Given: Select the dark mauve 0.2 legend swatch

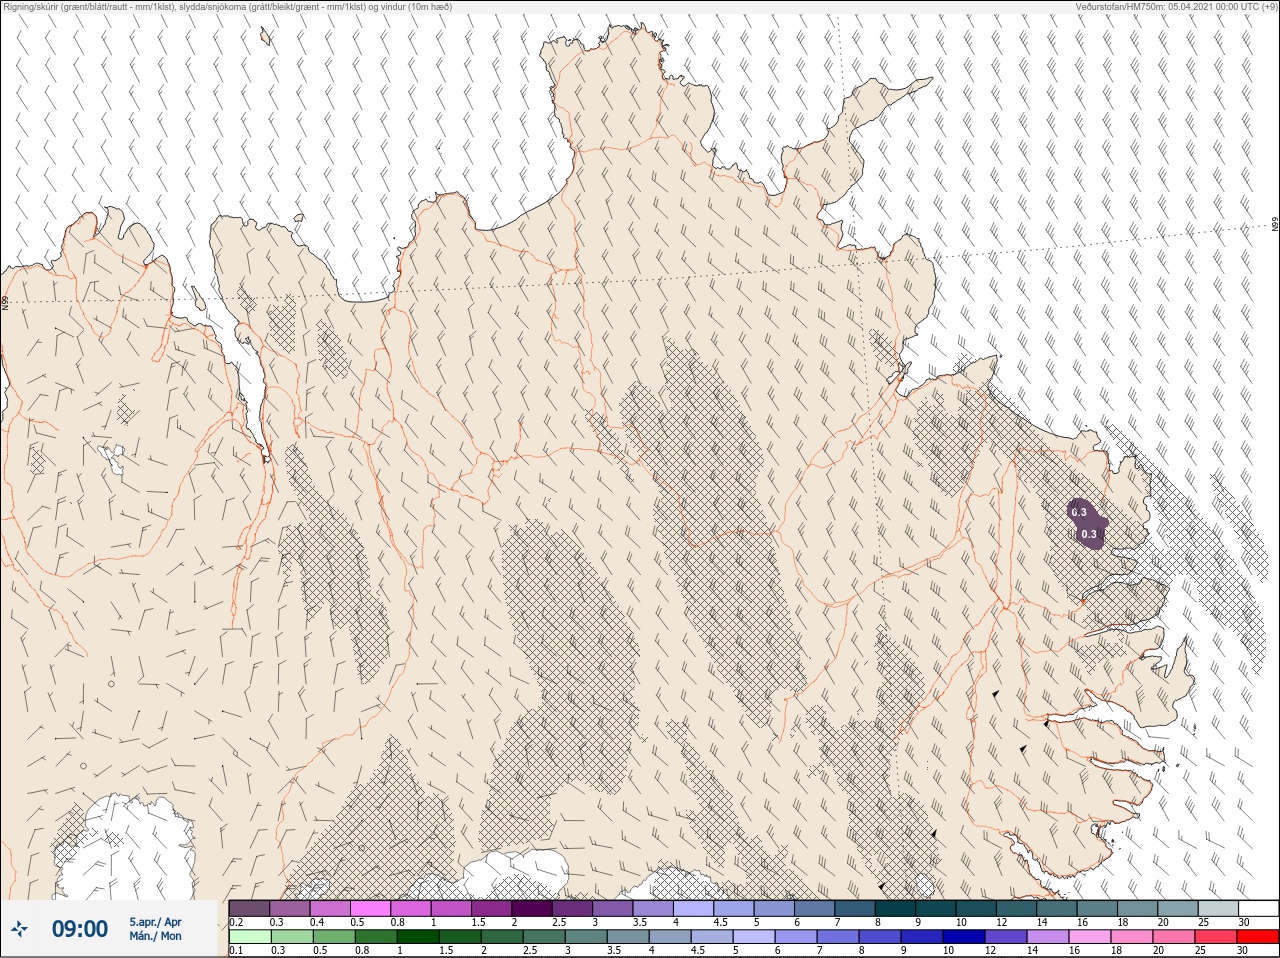Looking at the screenshot, I should 249,908.
